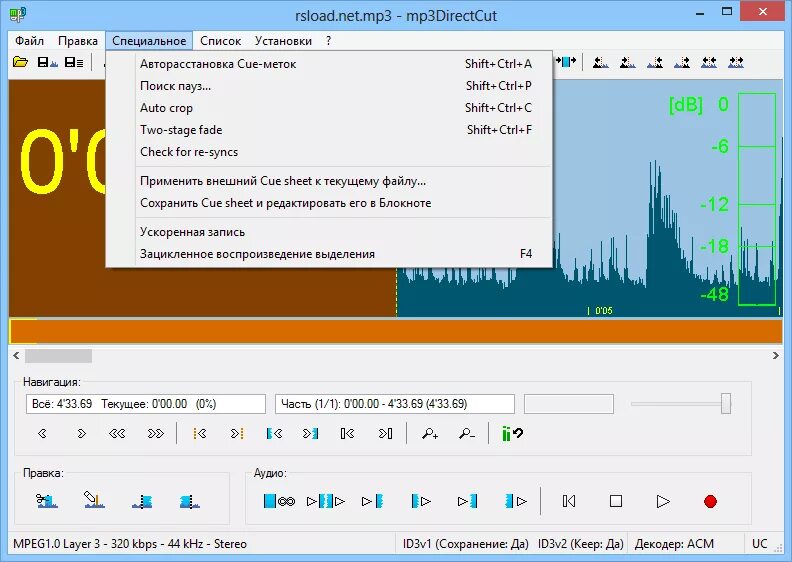Zoom out with the magnifier minus icon
Screen dimensions: 792x562
coord(467,433)
